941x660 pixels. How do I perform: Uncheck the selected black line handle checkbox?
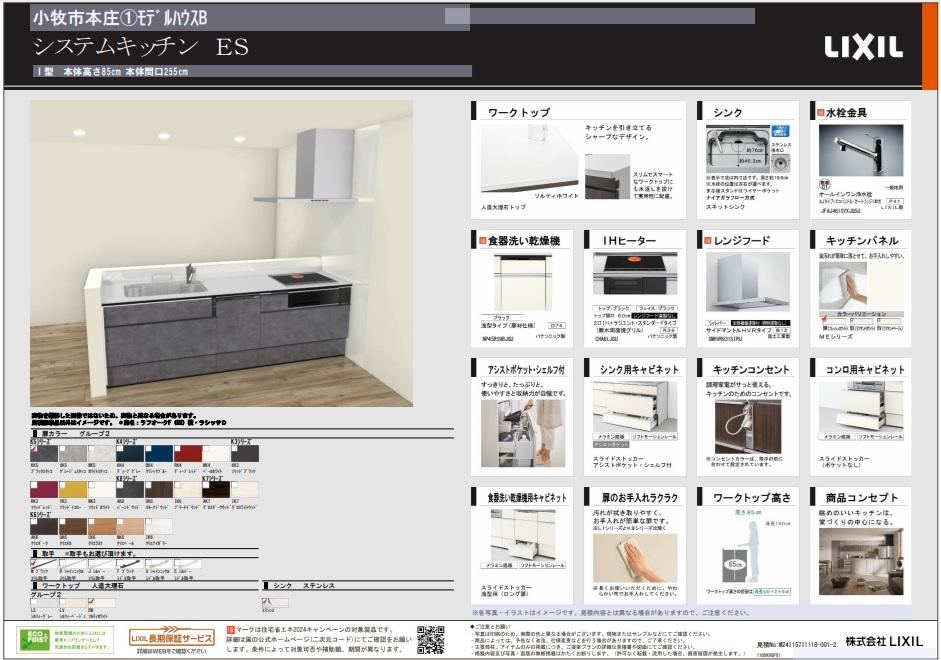tap(34, 563)
